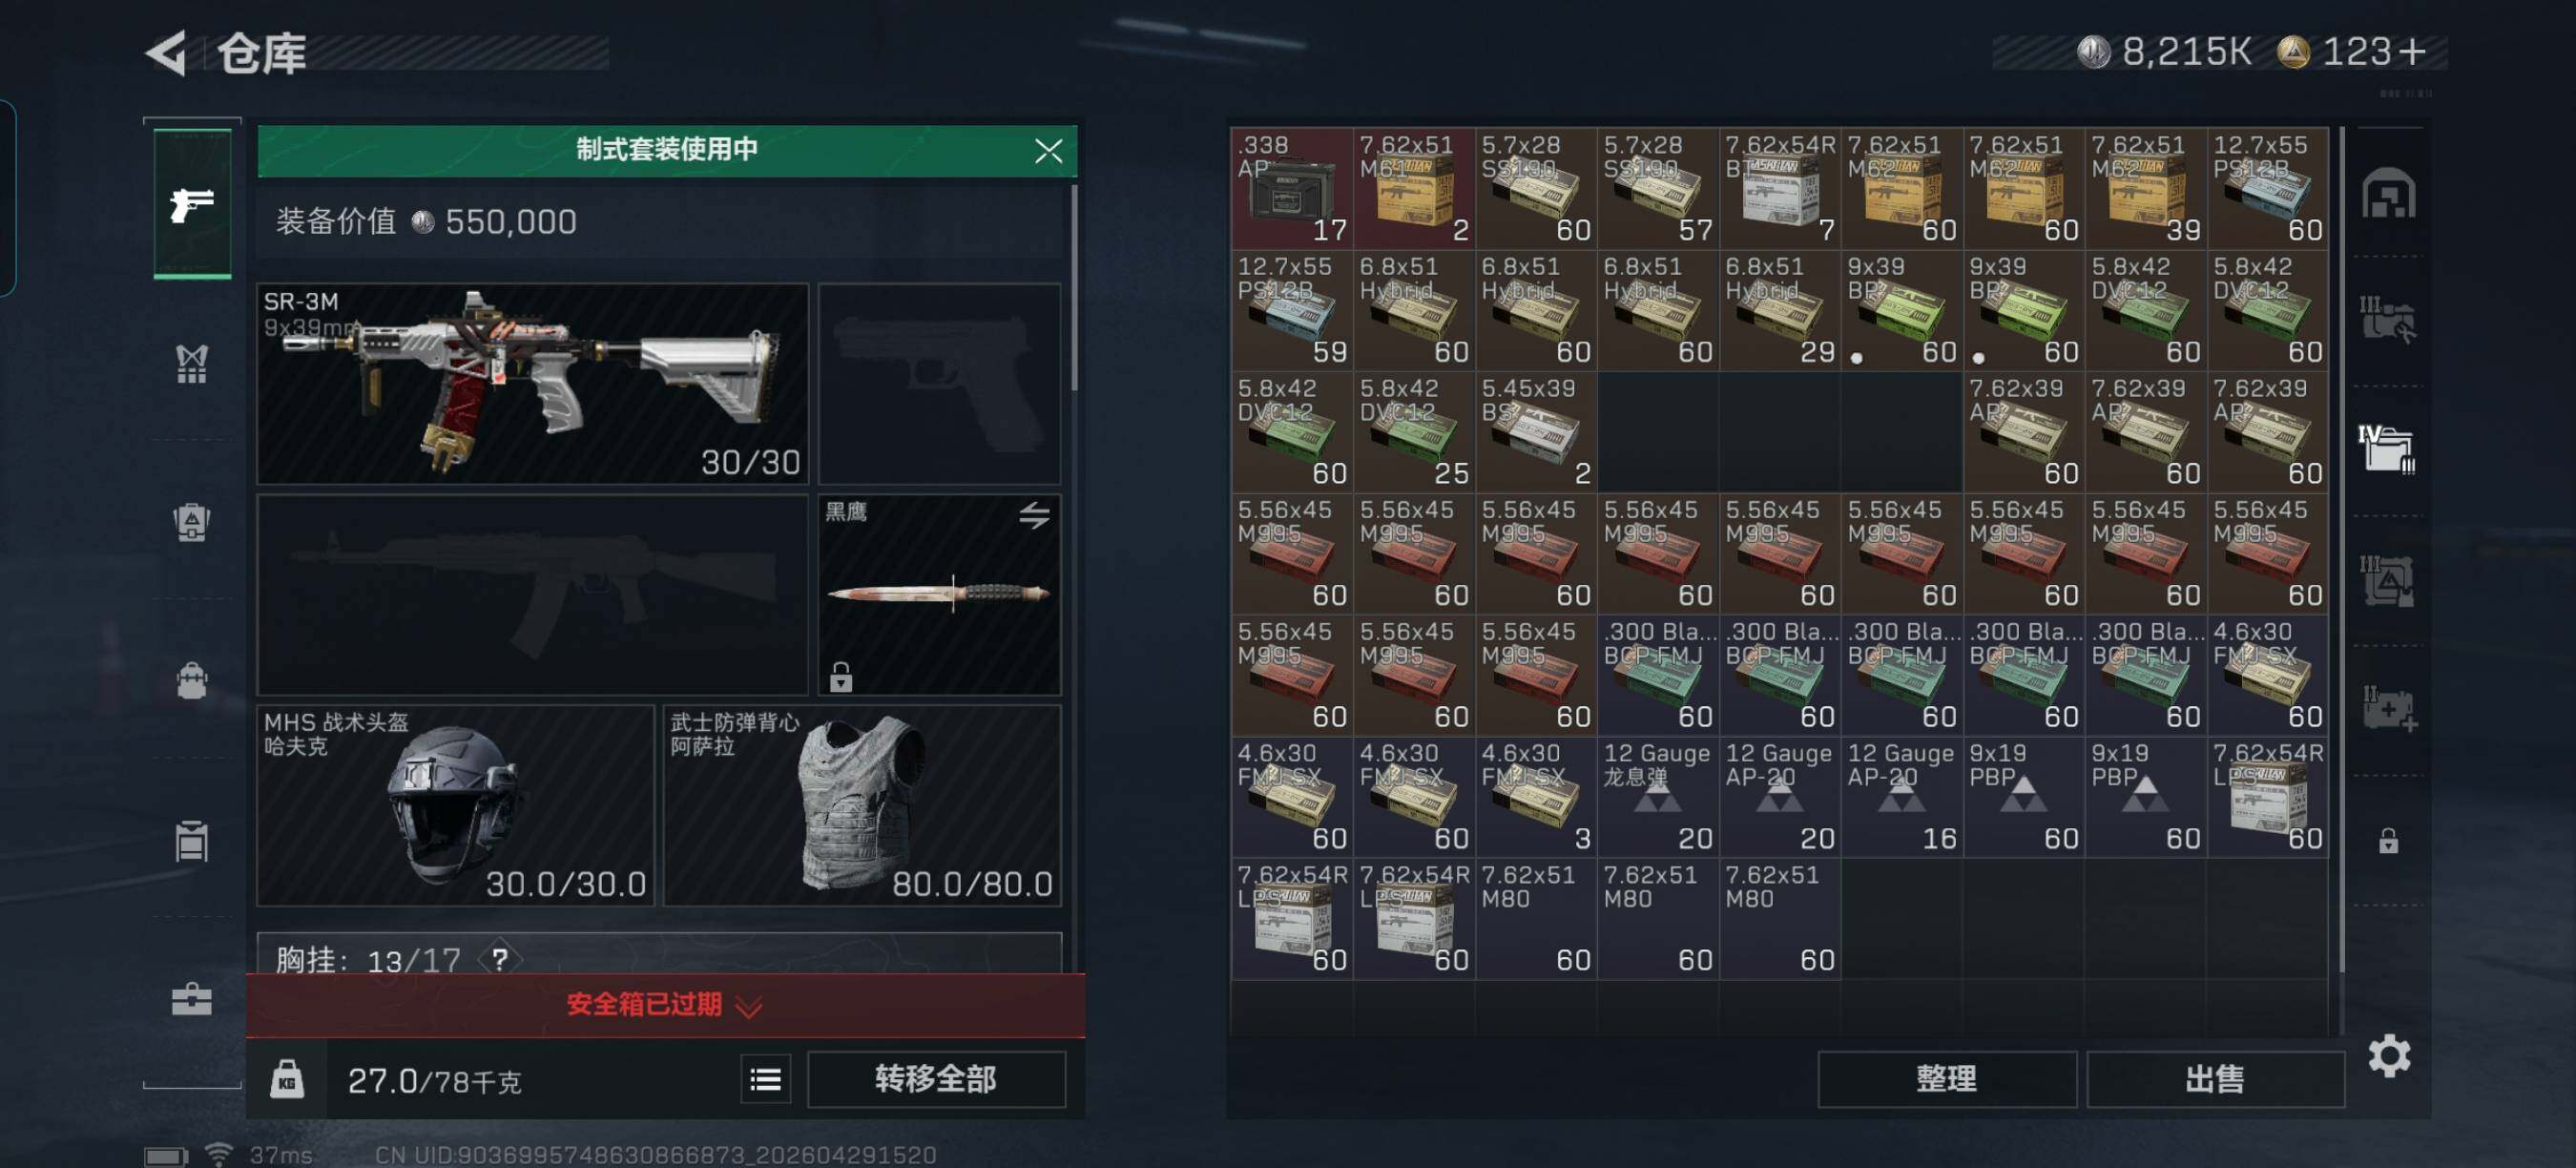
Task: Click the add currency plus icon
Action: pos(2412,51)
